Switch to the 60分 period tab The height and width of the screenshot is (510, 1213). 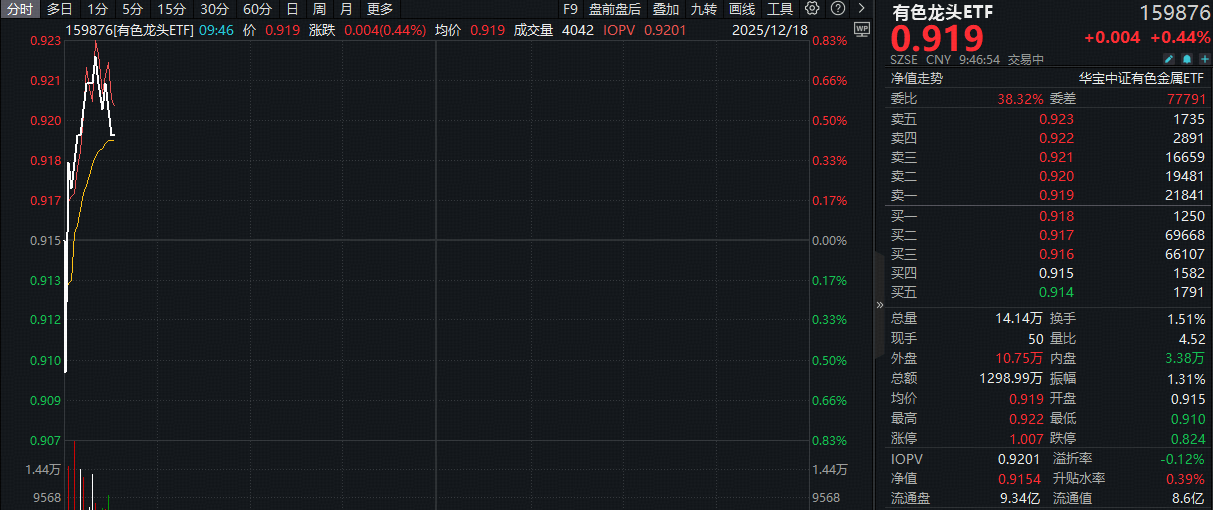[257, 9]
